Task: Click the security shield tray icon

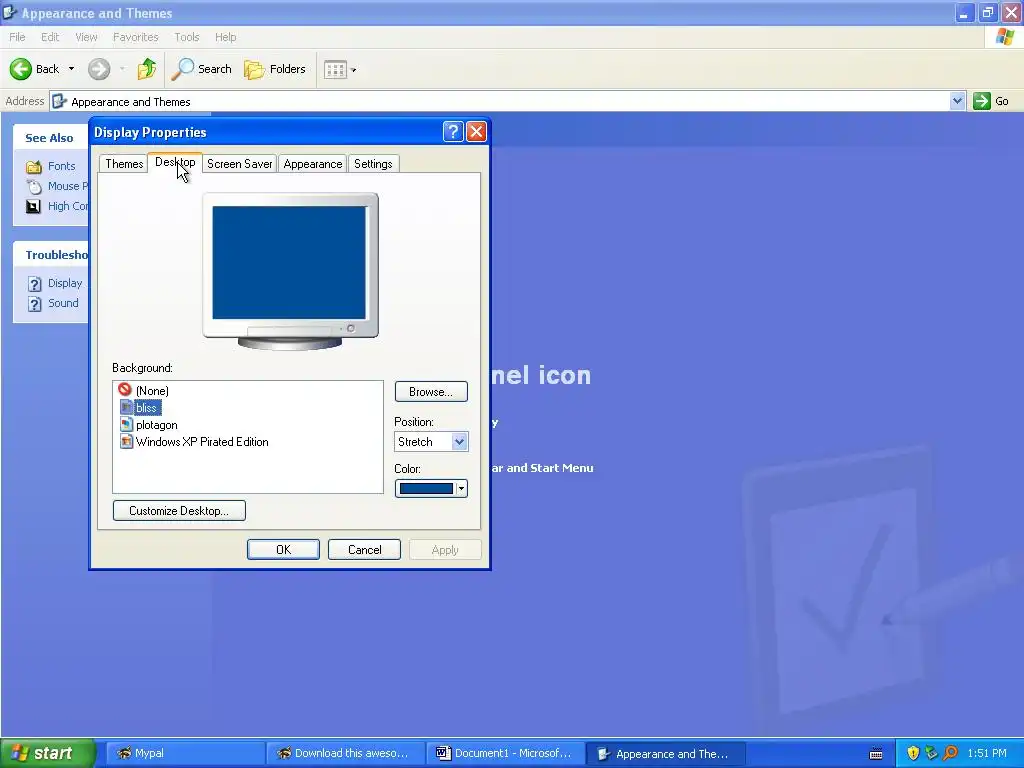Action: (x=913, y=754)
